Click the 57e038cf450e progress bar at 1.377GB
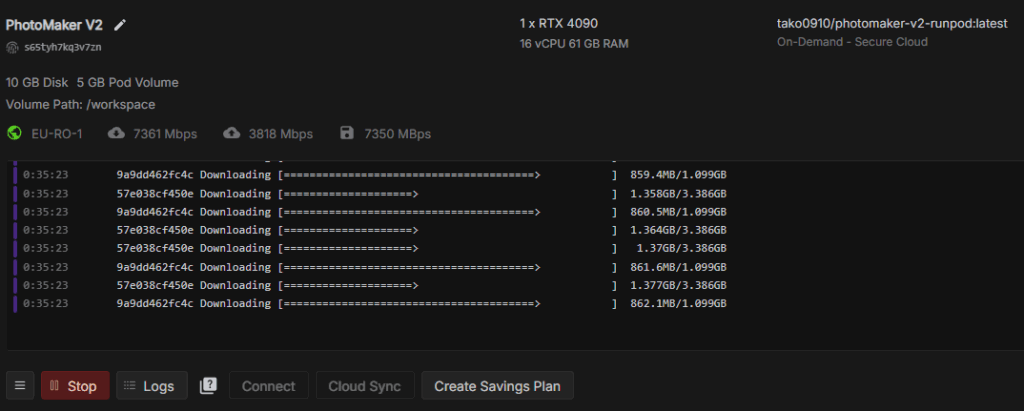1024x411 pixels. pyautogui.click(x=447, y=286)
